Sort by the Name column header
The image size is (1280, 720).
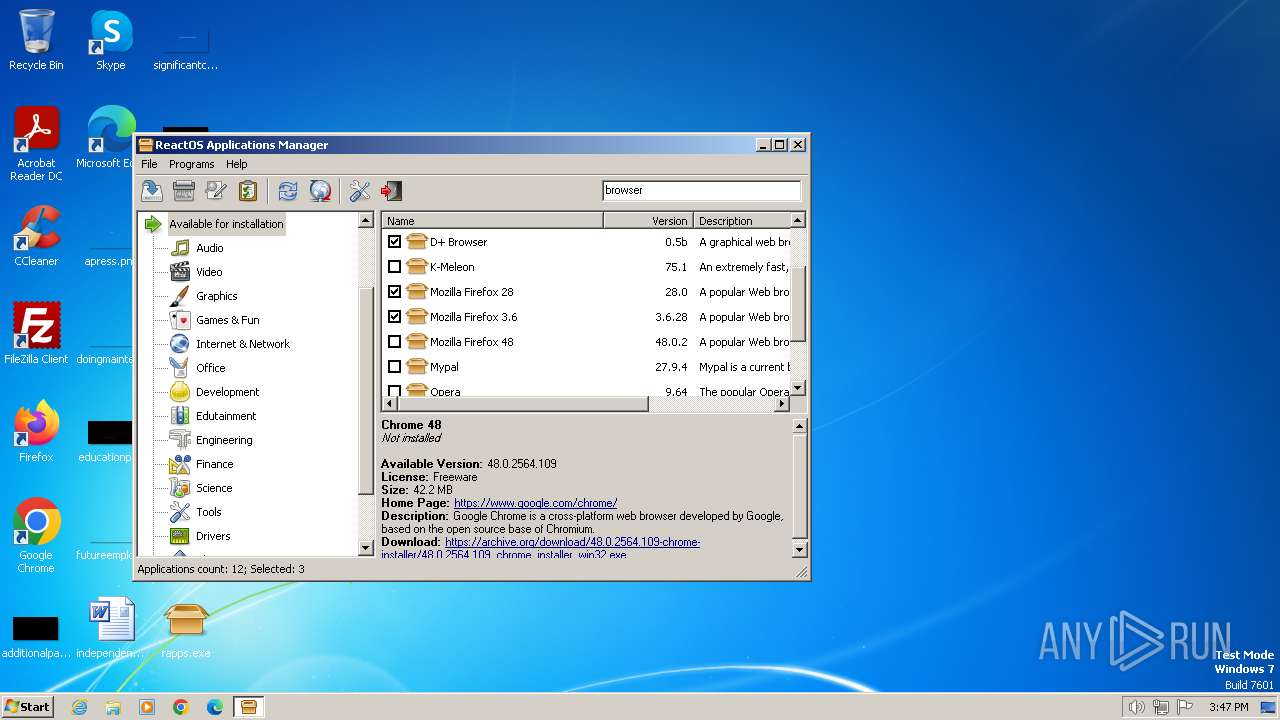492,221
